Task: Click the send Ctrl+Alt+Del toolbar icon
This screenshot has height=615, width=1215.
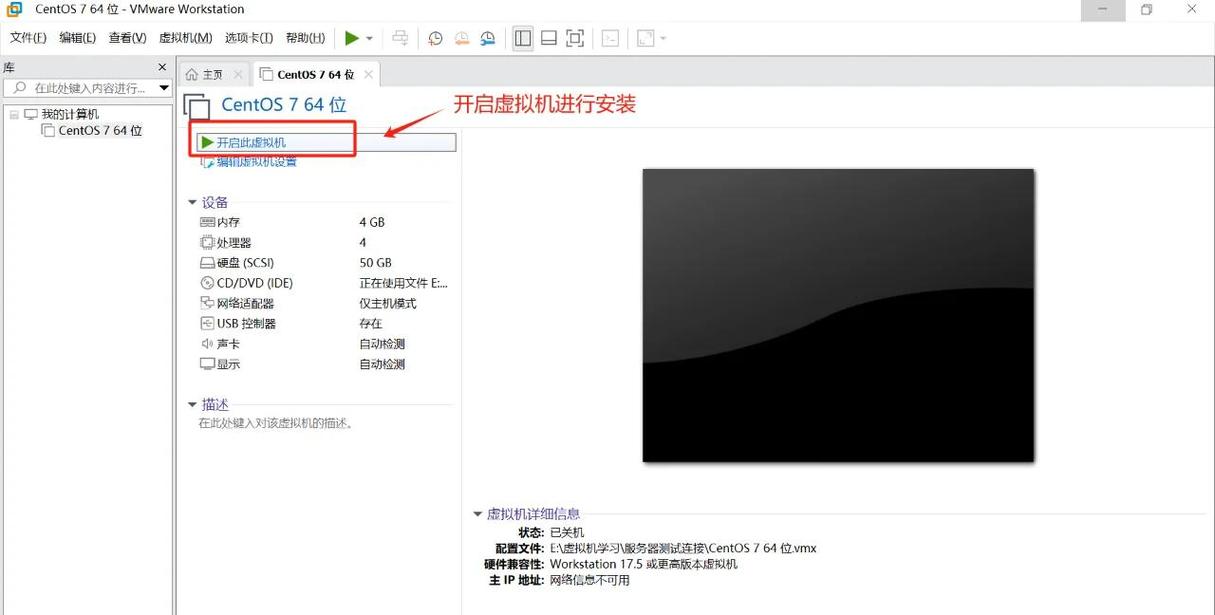Action: [x=400, y=38]
